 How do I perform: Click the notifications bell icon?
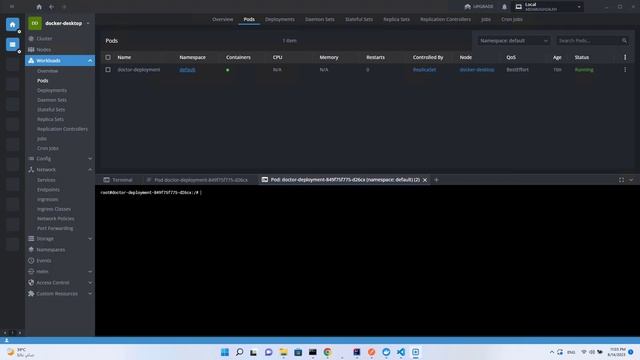click(x=504, y=7)
